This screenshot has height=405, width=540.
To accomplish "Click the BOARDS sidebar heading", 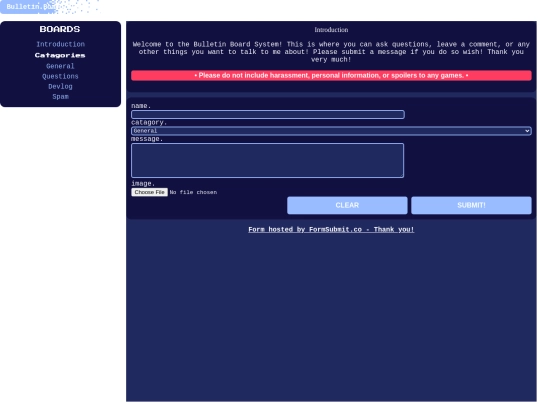I will point(60,29).
